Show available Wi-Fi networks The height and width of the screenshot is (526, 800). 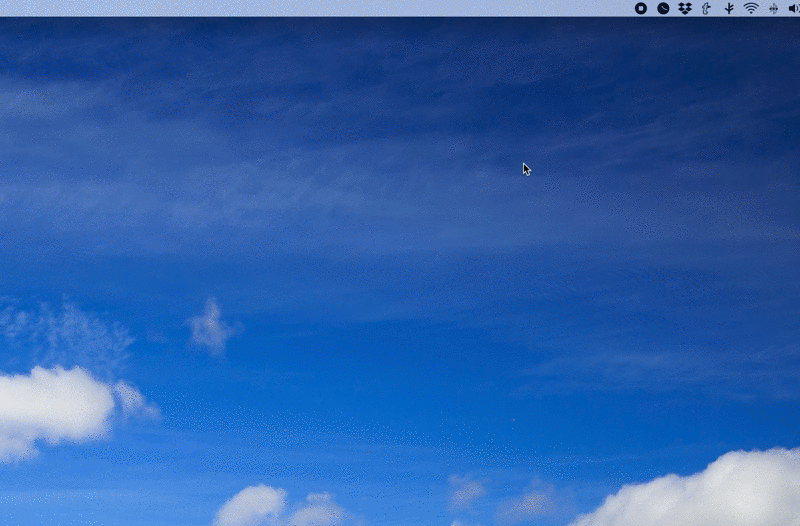coord(751,8)
